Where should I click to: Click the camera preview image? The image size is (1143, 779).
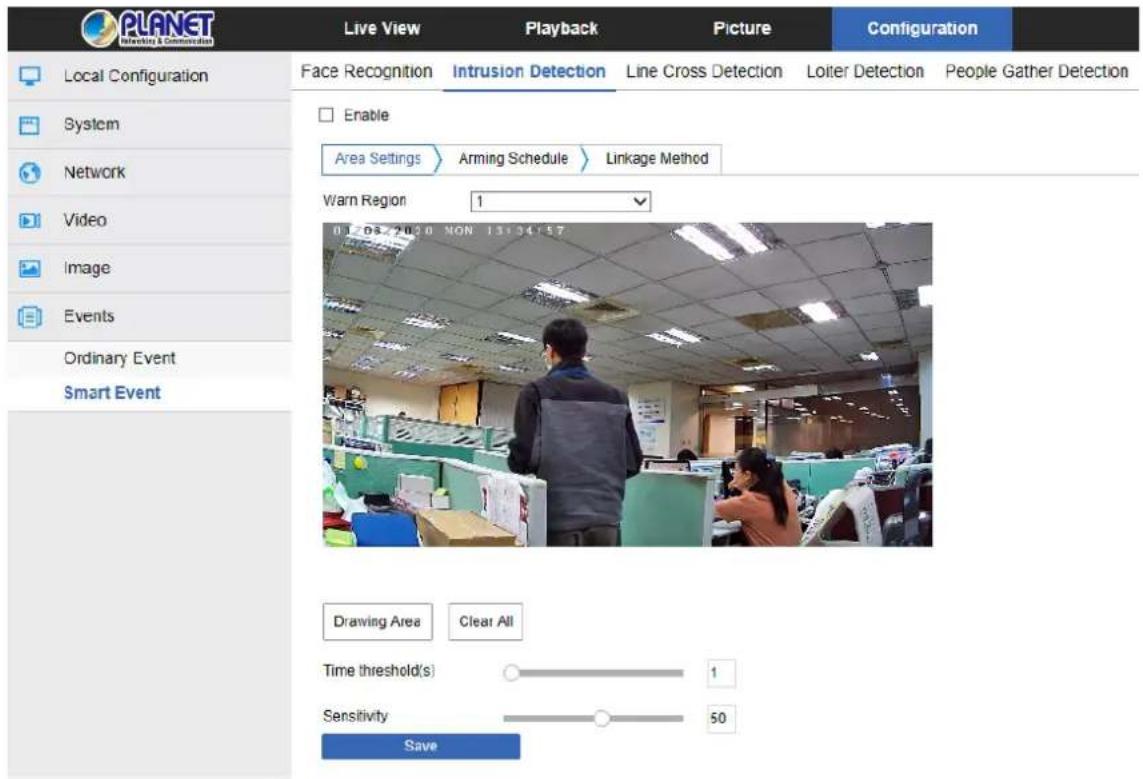pos(628,385)
